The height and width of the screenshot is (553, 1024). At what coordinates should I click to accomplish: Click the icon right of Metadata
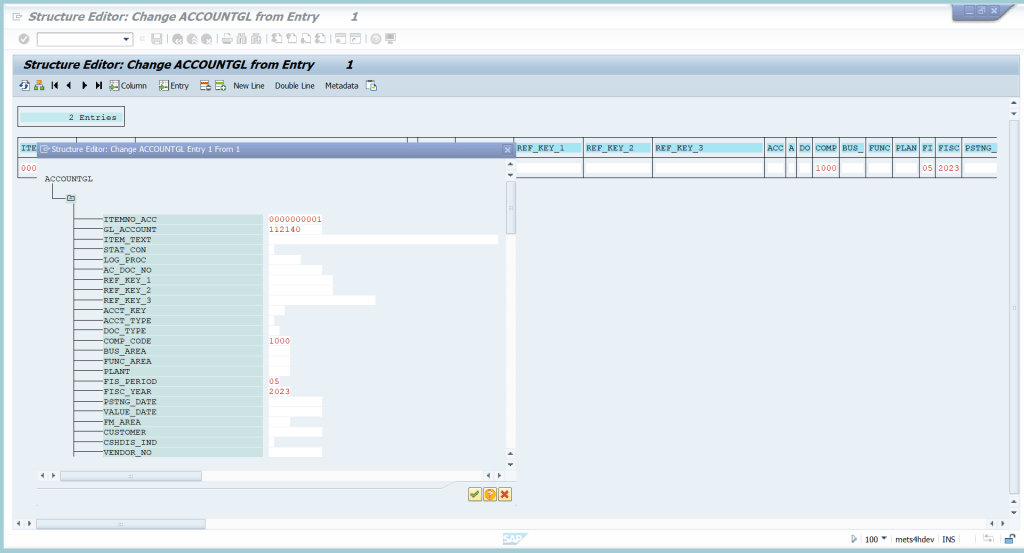[x=372, y=86]
